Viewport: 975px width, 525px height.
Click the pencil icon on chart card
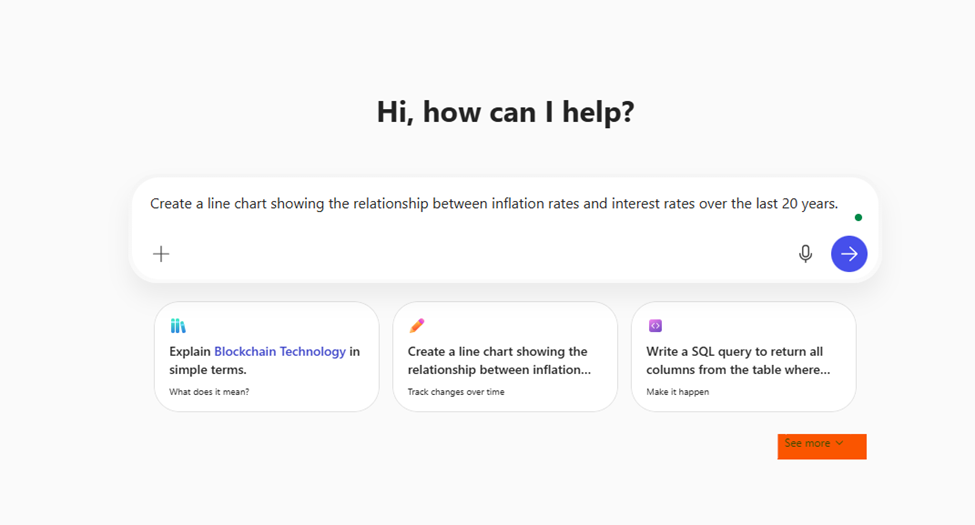(416, 326)
